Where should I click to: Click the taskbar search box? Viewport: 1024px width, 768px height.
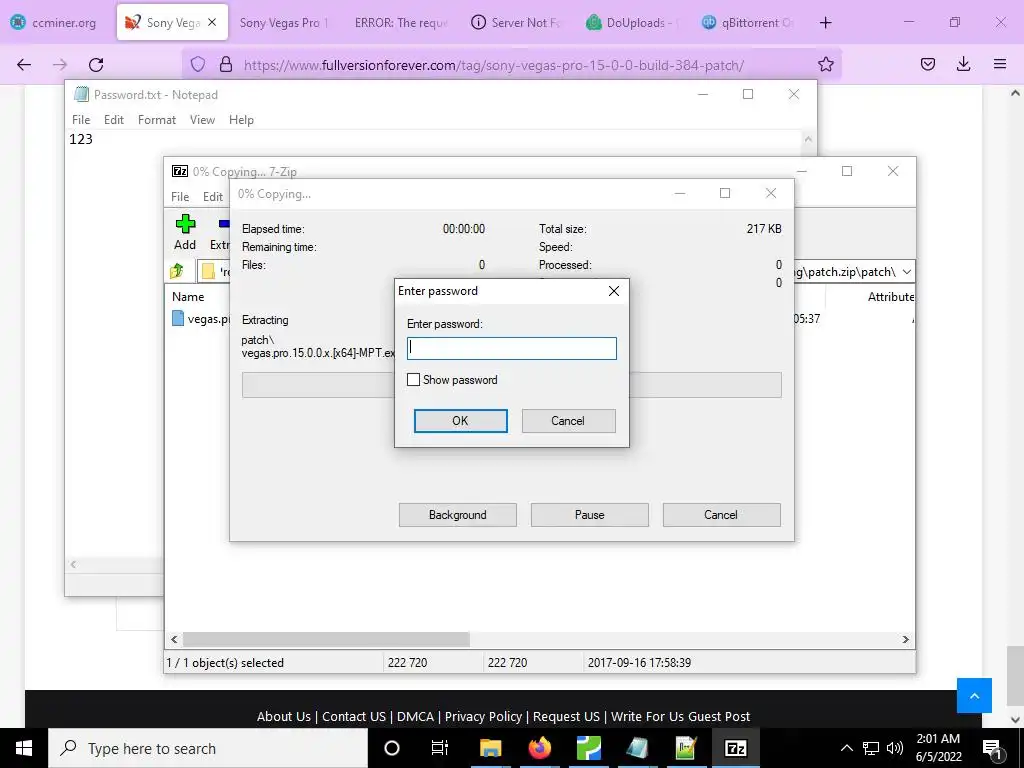tap(208, 748)
